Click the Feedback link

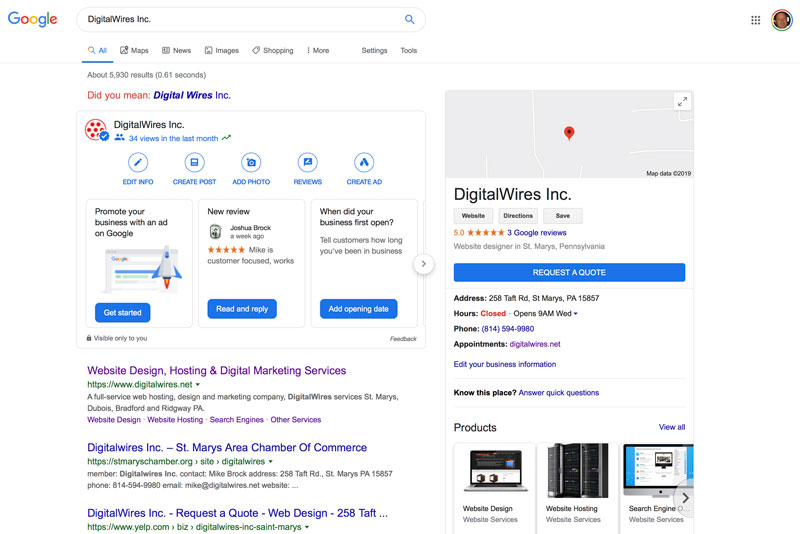click(403, 338)
